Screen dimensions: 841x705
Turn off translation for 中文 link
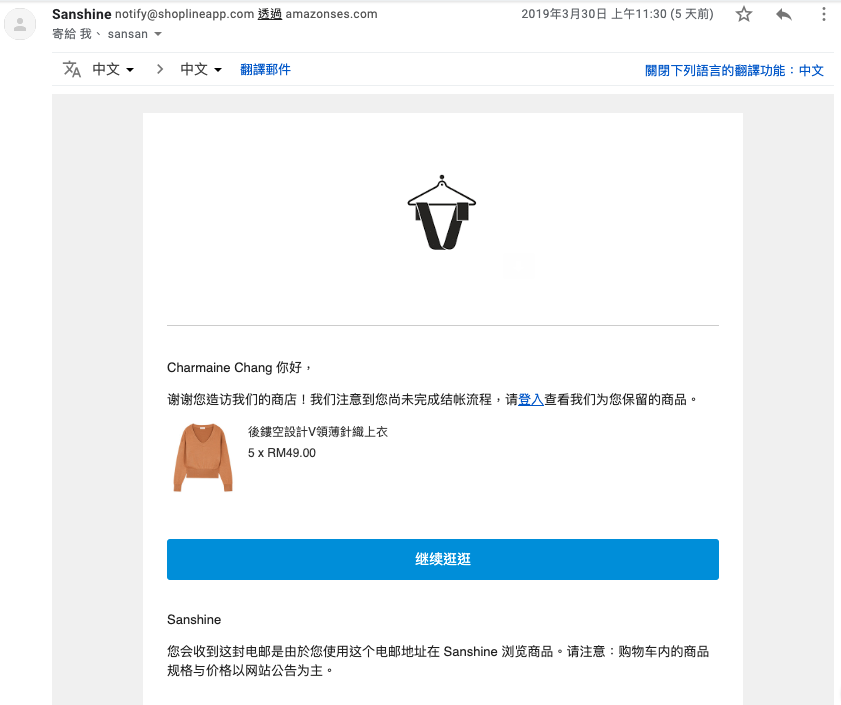pos(734,70)
